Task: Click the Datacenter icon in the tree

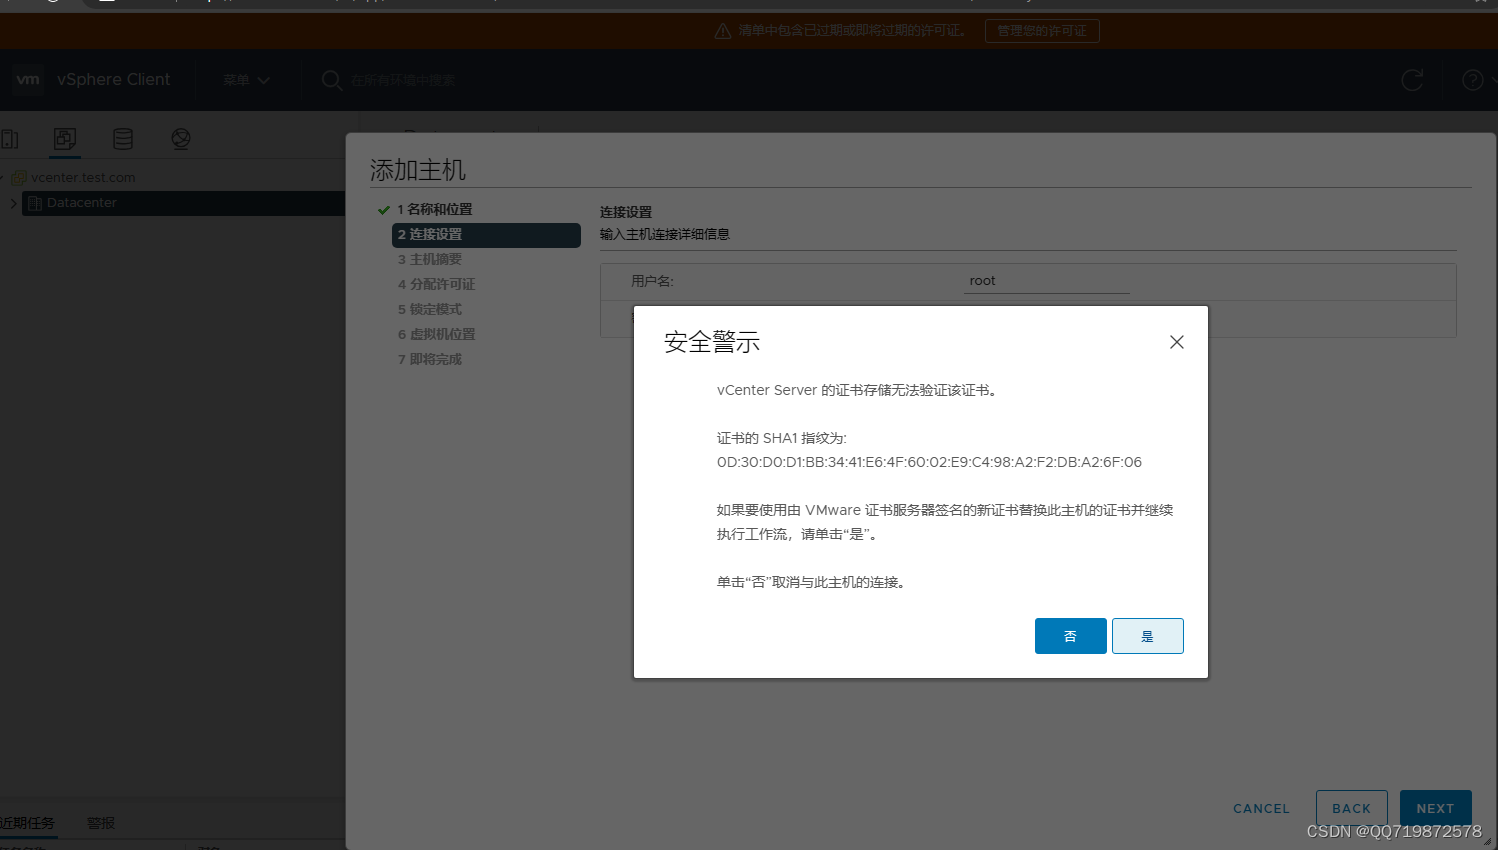Action: (x=35, y=203)
